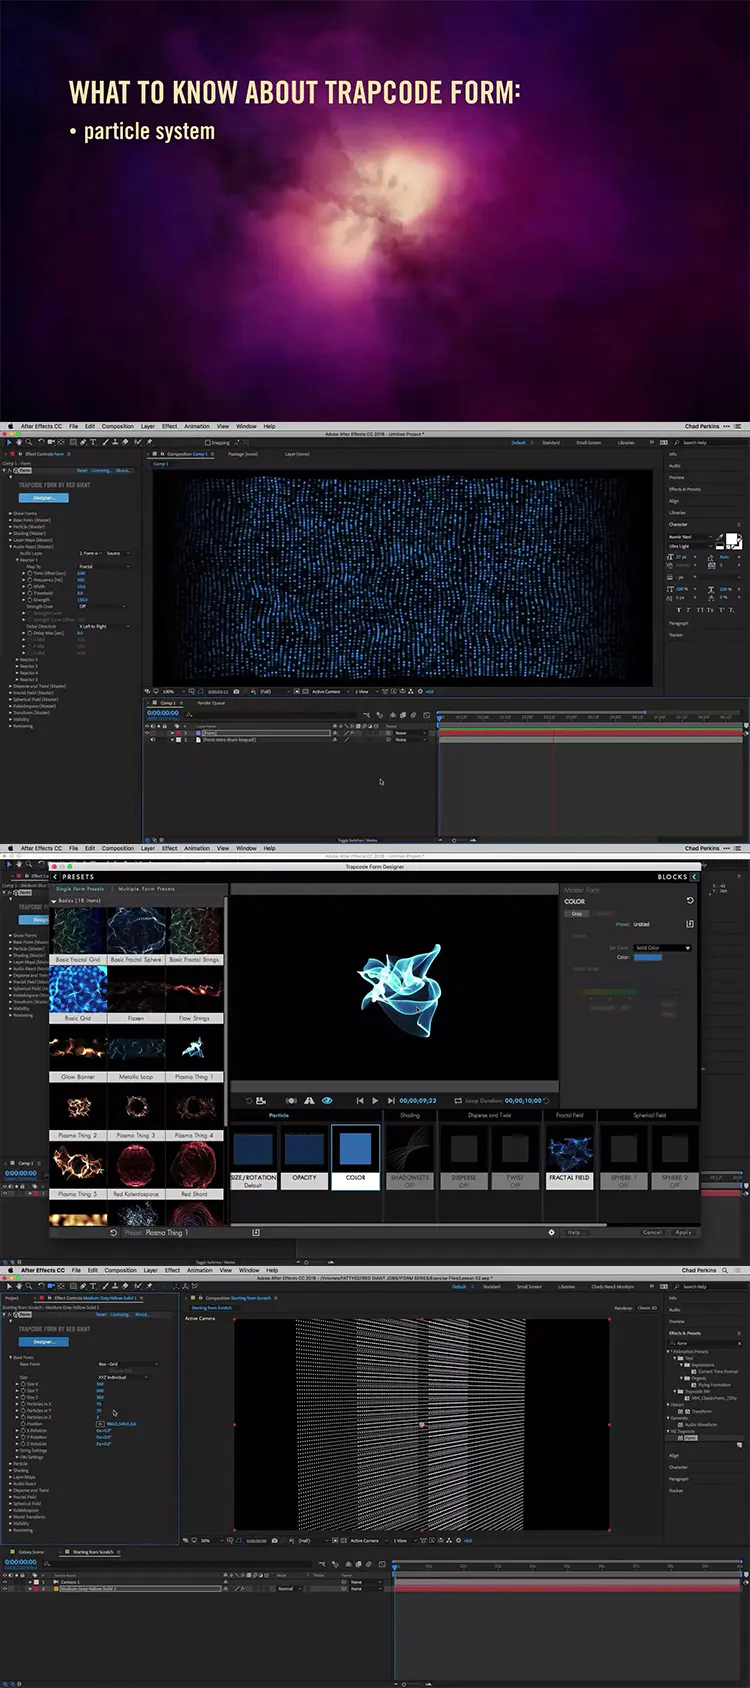Jump to first frame in Form Designer preview
The image size is (750, 1688).
[360, 1100]
